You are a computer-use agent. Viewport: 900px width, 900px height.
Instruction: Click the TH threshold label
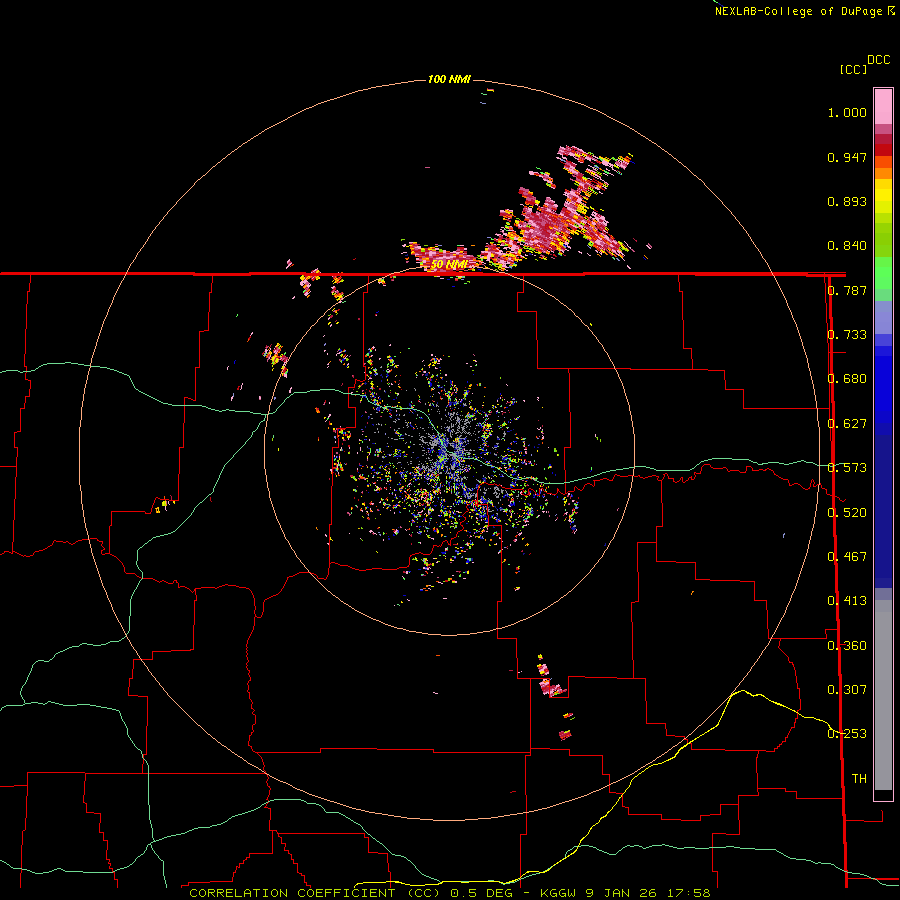pyautogui.click(x=859, y=779)
